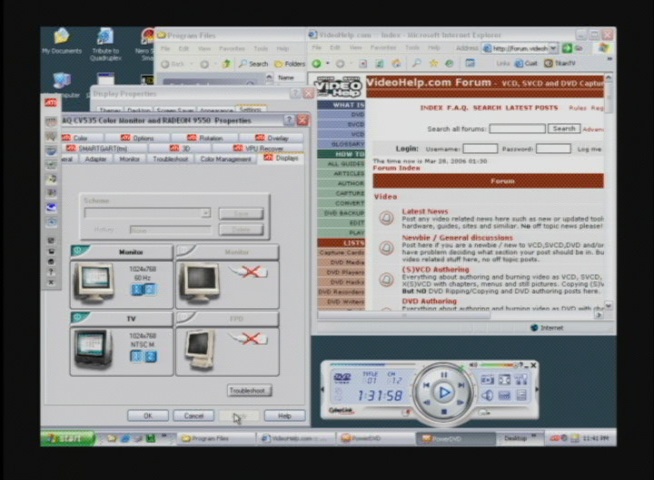Set TV as display 2 (NTSC M panel)
This screenshot has width=654, height=480.
(x=151, y=356)
